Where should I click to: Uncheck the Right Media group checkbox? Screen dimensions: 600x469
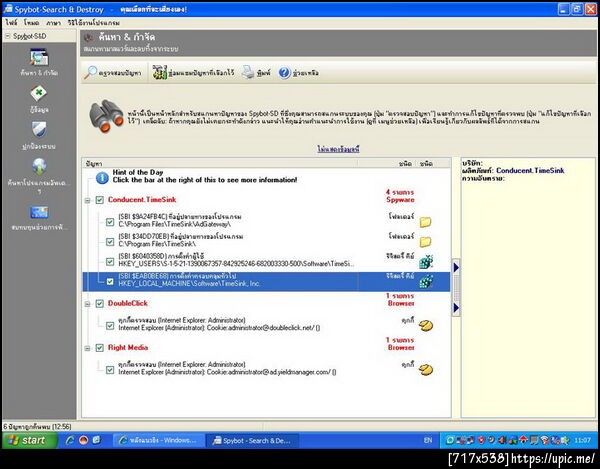tap(99, 348)
